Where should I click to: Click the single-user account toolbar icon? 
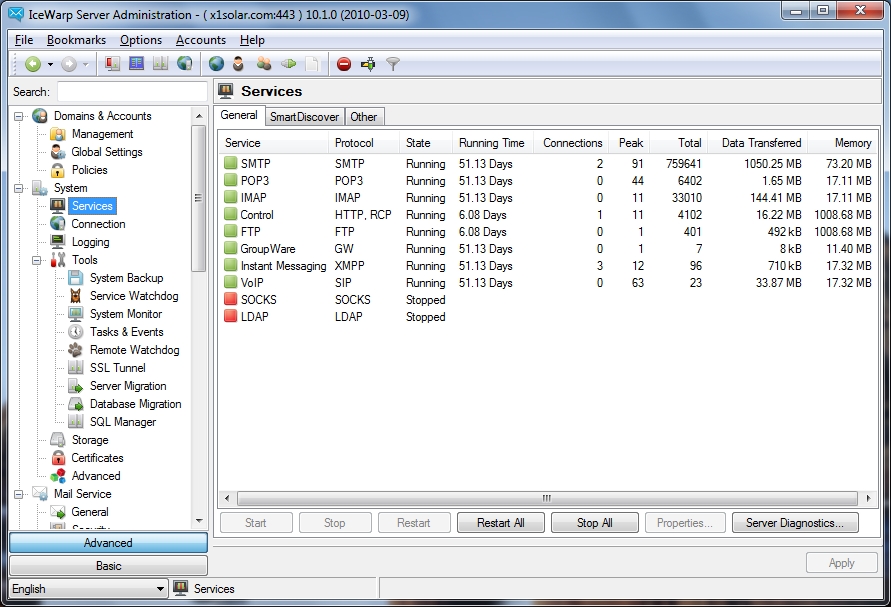(x=239, y=64)
